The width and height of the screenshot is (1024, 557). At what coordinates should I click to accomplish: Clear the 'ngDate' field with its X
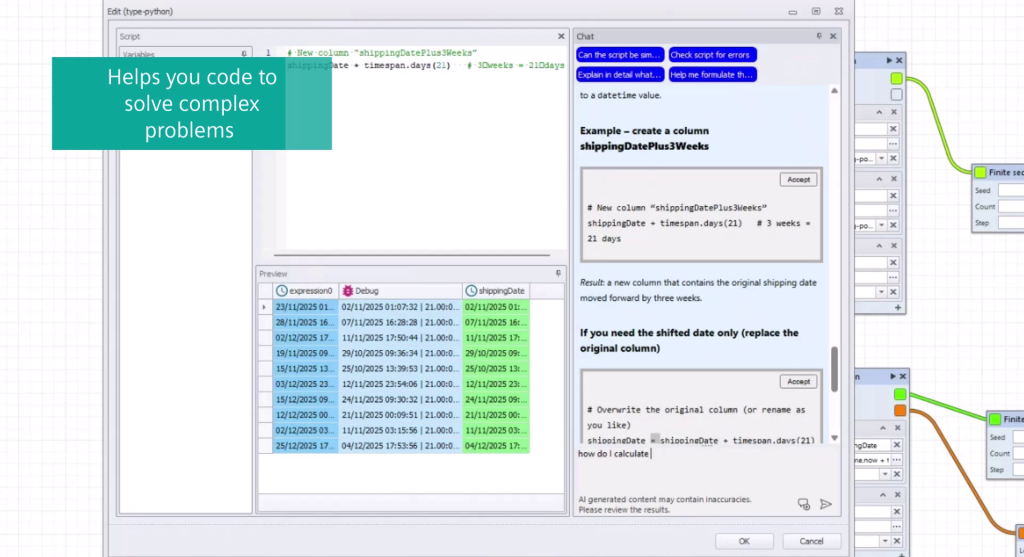pos(897,445)
